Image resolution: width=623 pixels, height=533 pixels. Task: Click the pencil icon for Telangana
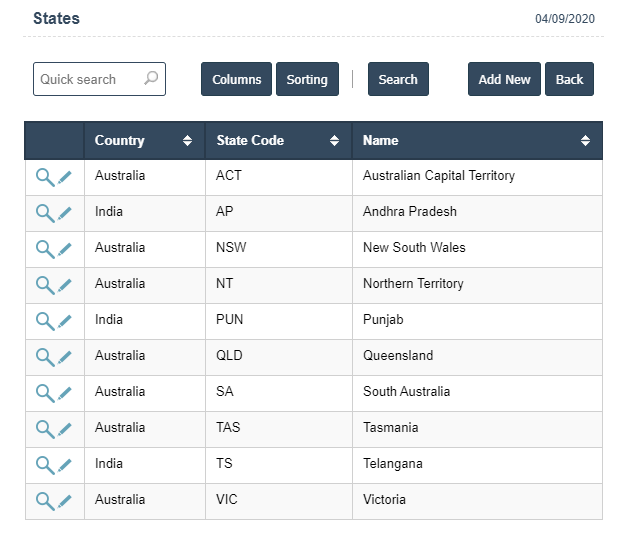pyautogui.click(x=65, y=465)
